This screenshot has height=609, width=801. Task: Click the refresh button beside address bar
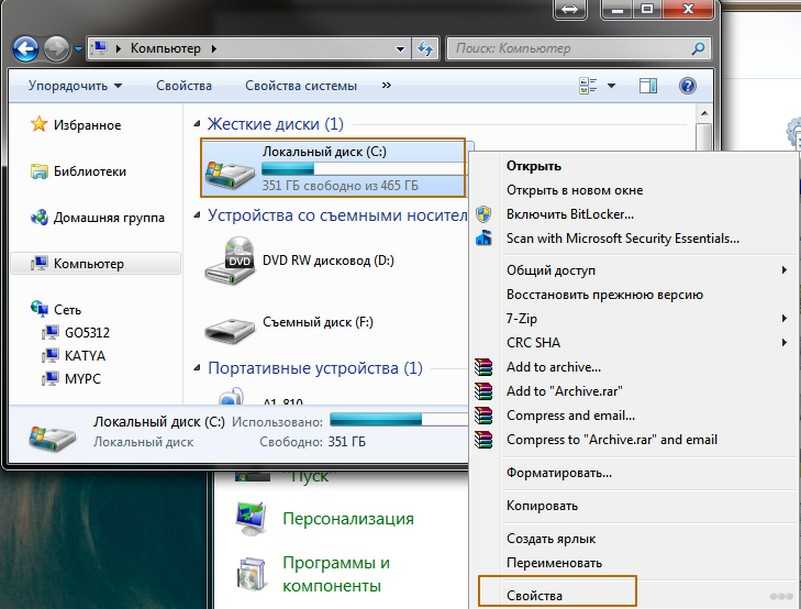(x=426, y=48)
